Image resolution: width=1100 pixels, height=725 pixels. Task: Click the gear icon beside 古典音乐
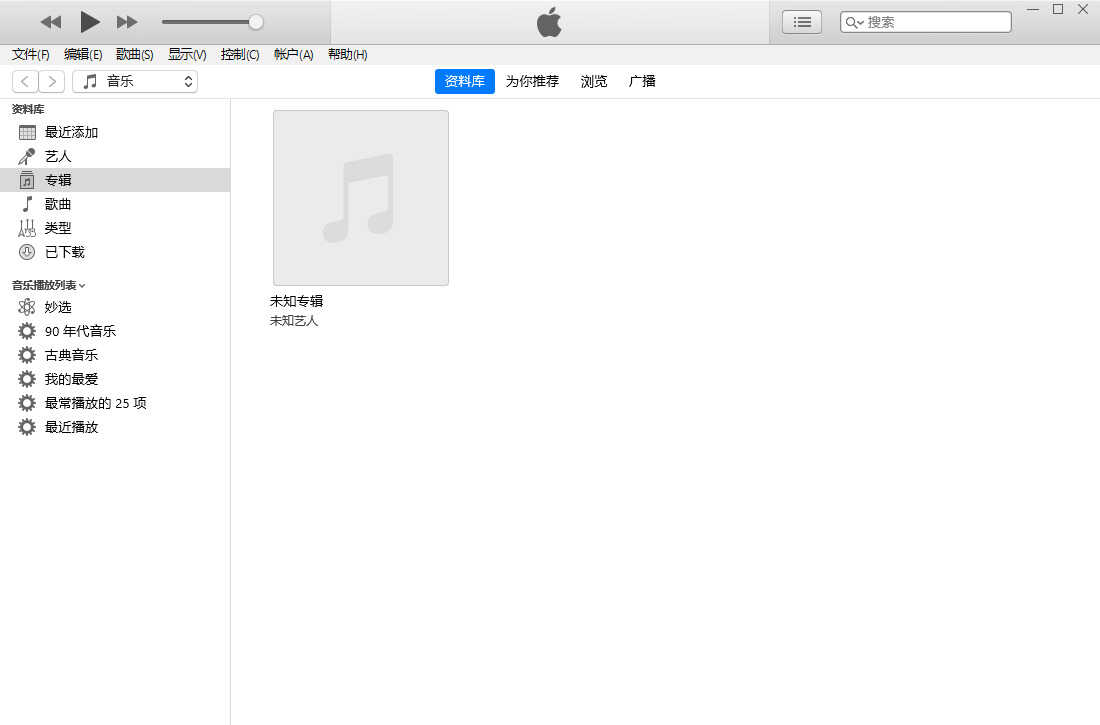tap(27, 355)
